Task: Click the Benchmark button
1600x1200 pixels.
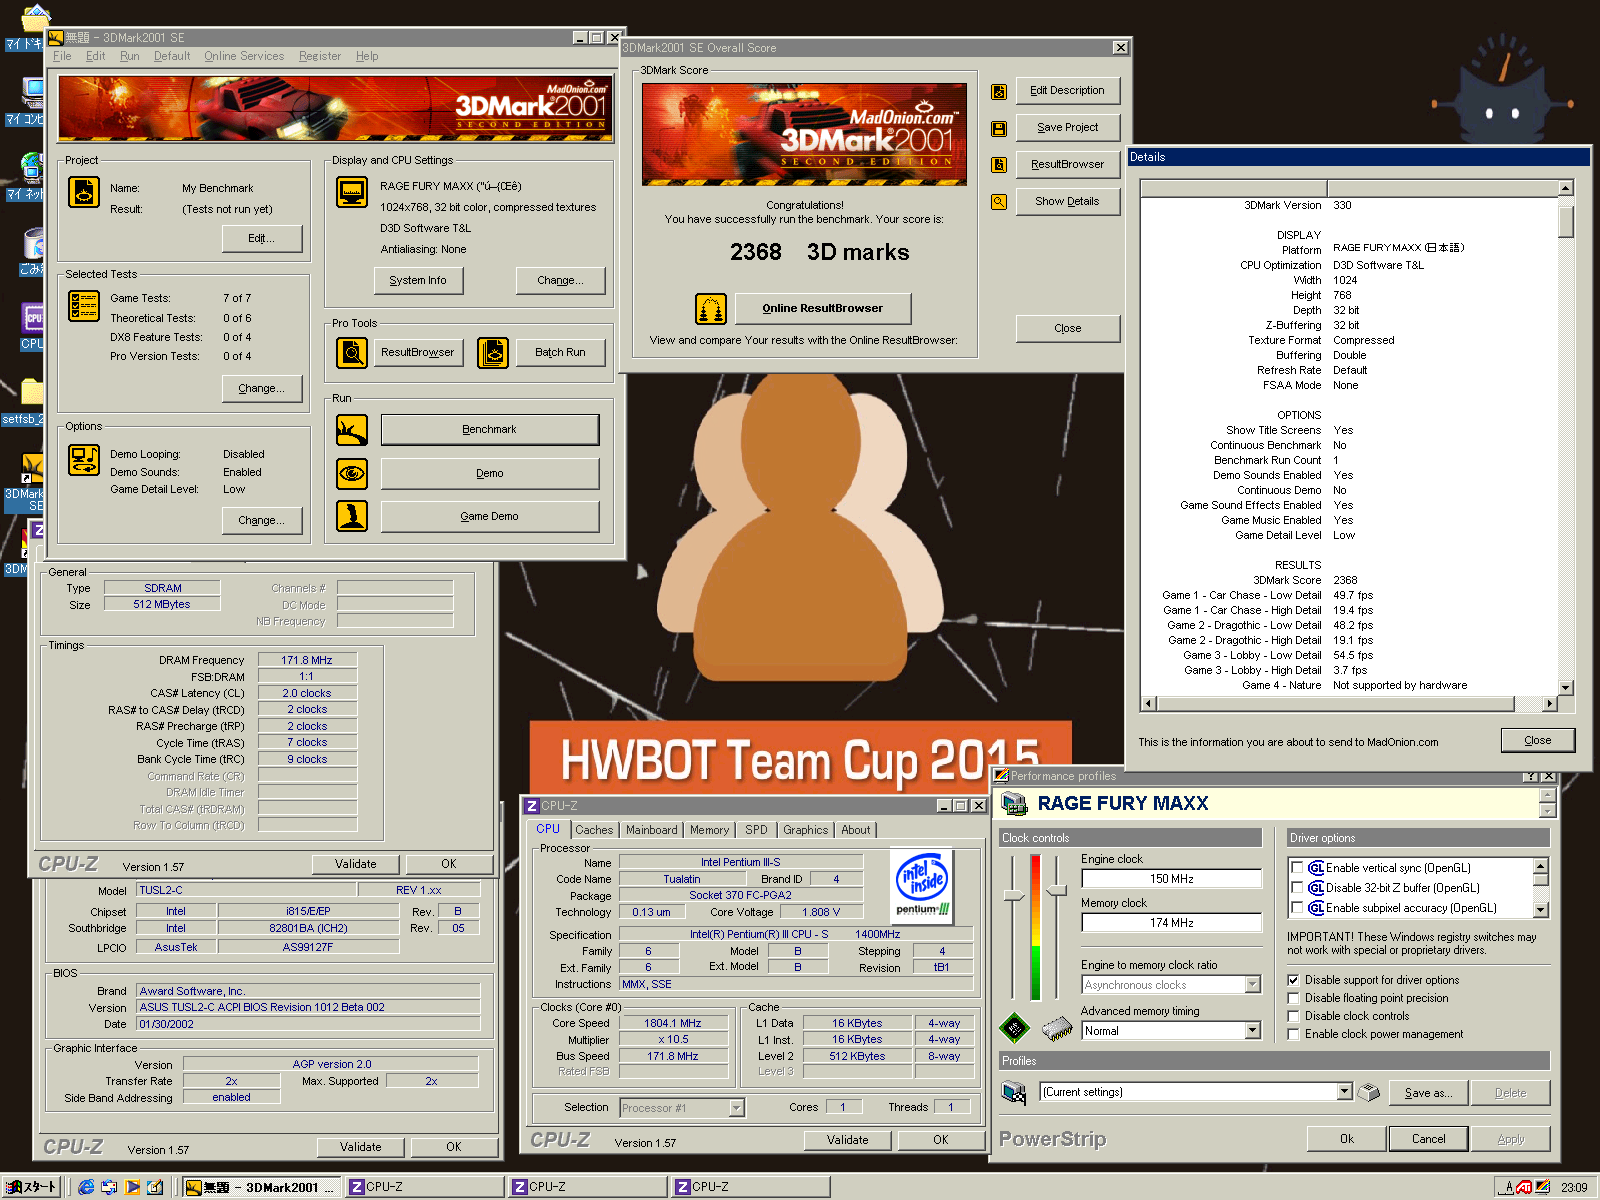Action: (489, 430)
